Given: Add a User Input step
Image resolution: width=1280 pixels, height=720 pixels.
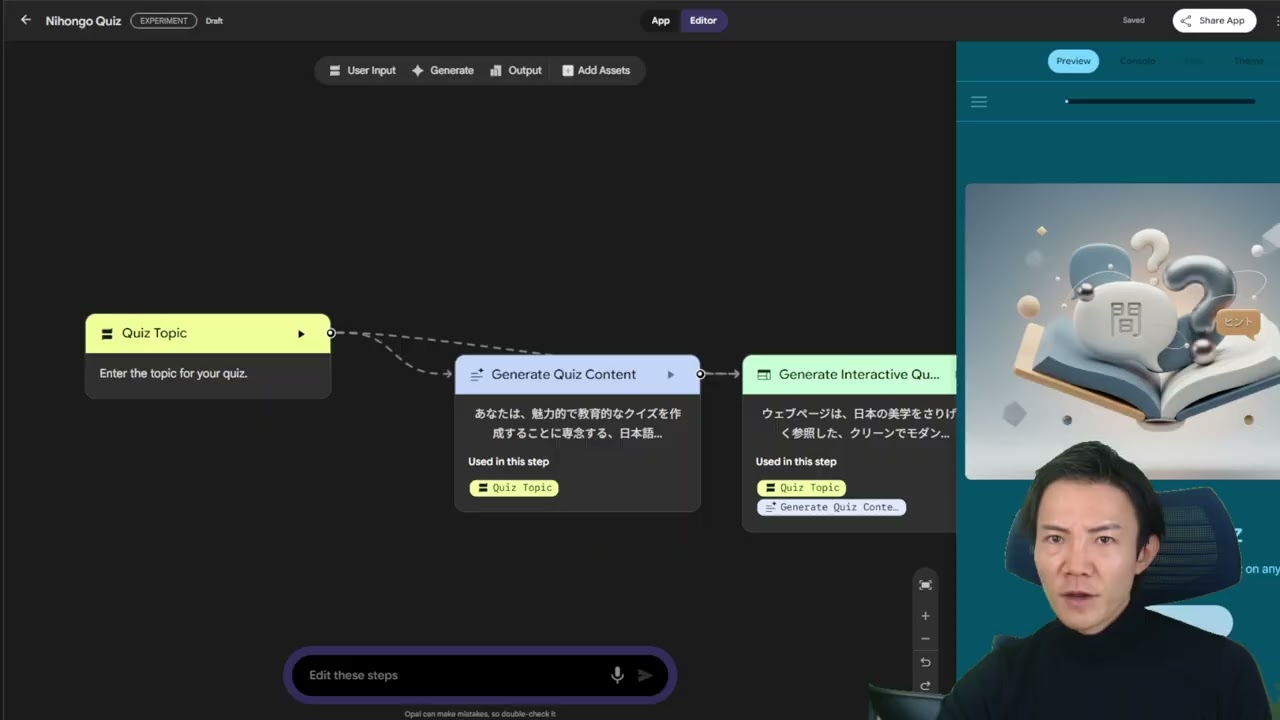Looking at the screenshot, I should pyautogui.click(x=362, y=70).
